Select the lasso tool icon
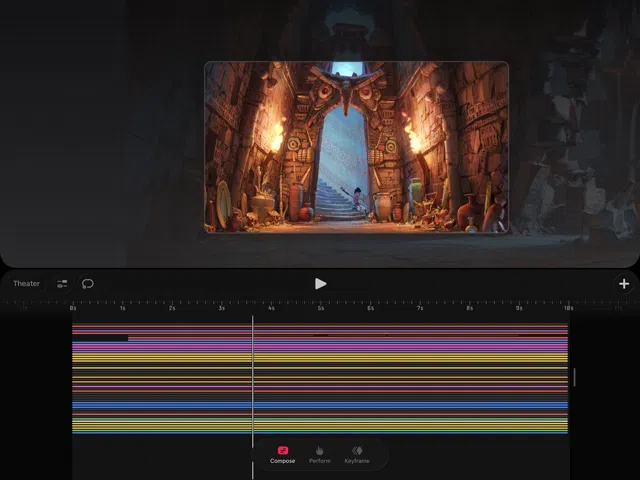Viewport: 640px width, 480px height. (x=88, y=284)
